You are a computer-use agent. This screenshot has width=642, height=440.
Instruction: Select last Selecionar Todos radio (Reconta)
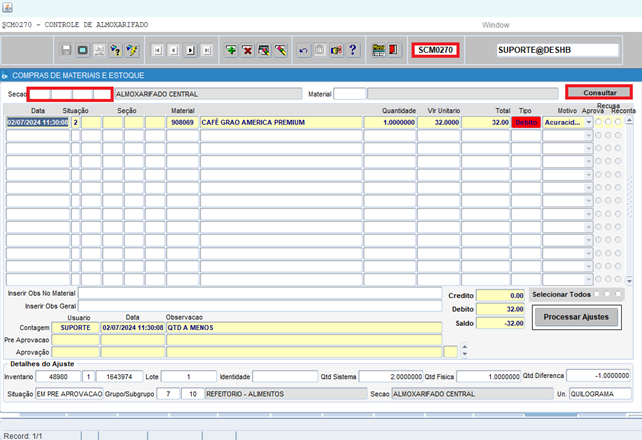[x=617, y=294]
